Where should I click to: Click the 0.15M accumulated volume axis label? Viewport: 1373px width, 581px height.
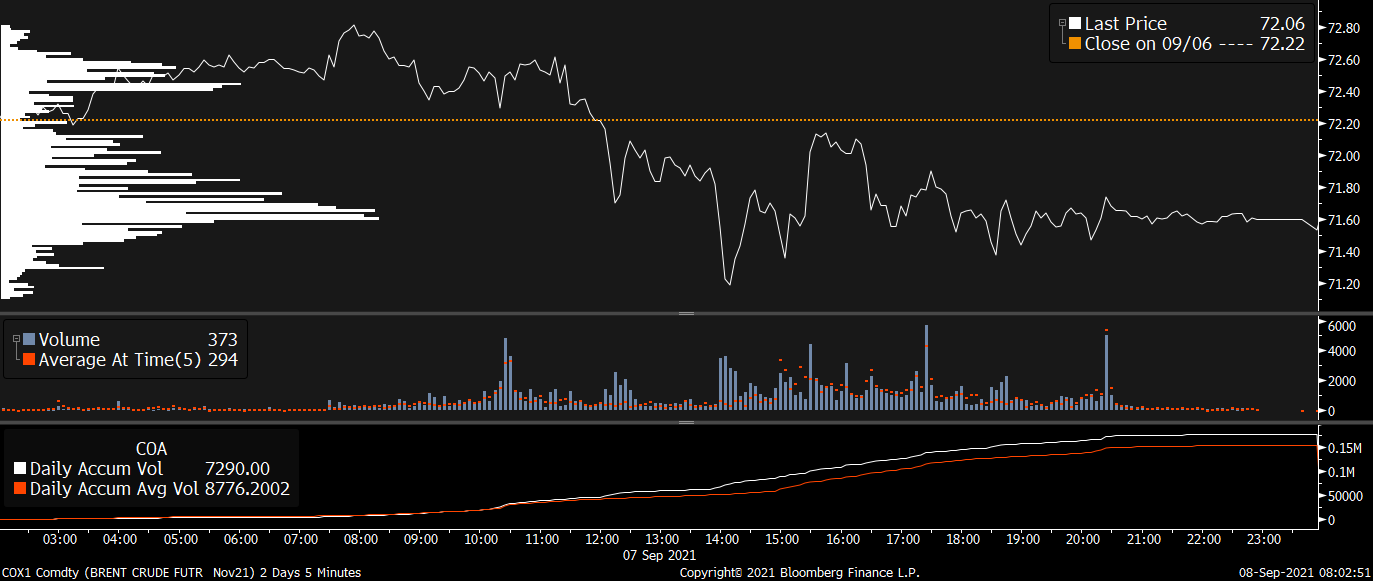tap(1343, 447)
